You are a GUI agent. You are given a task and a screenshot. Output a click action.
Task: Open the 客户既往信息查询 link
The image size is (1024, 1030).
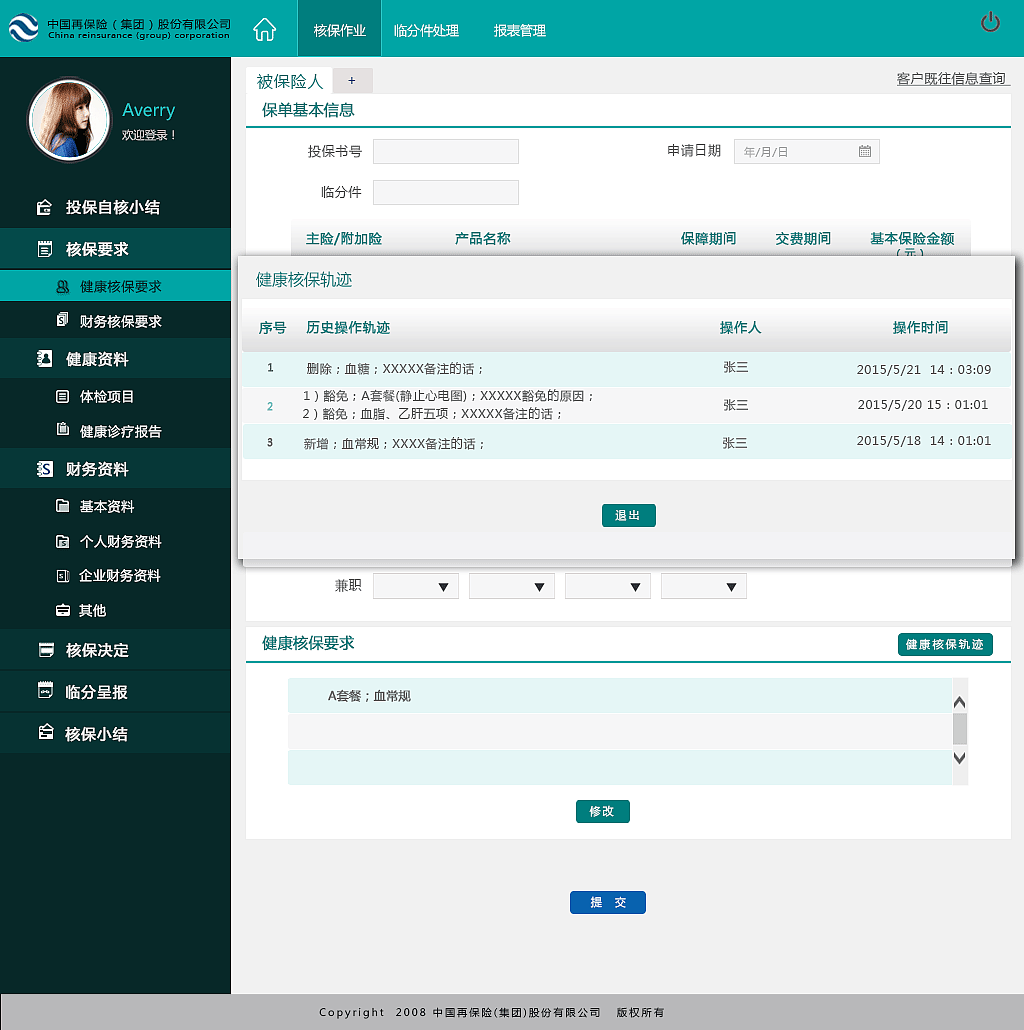949,77
